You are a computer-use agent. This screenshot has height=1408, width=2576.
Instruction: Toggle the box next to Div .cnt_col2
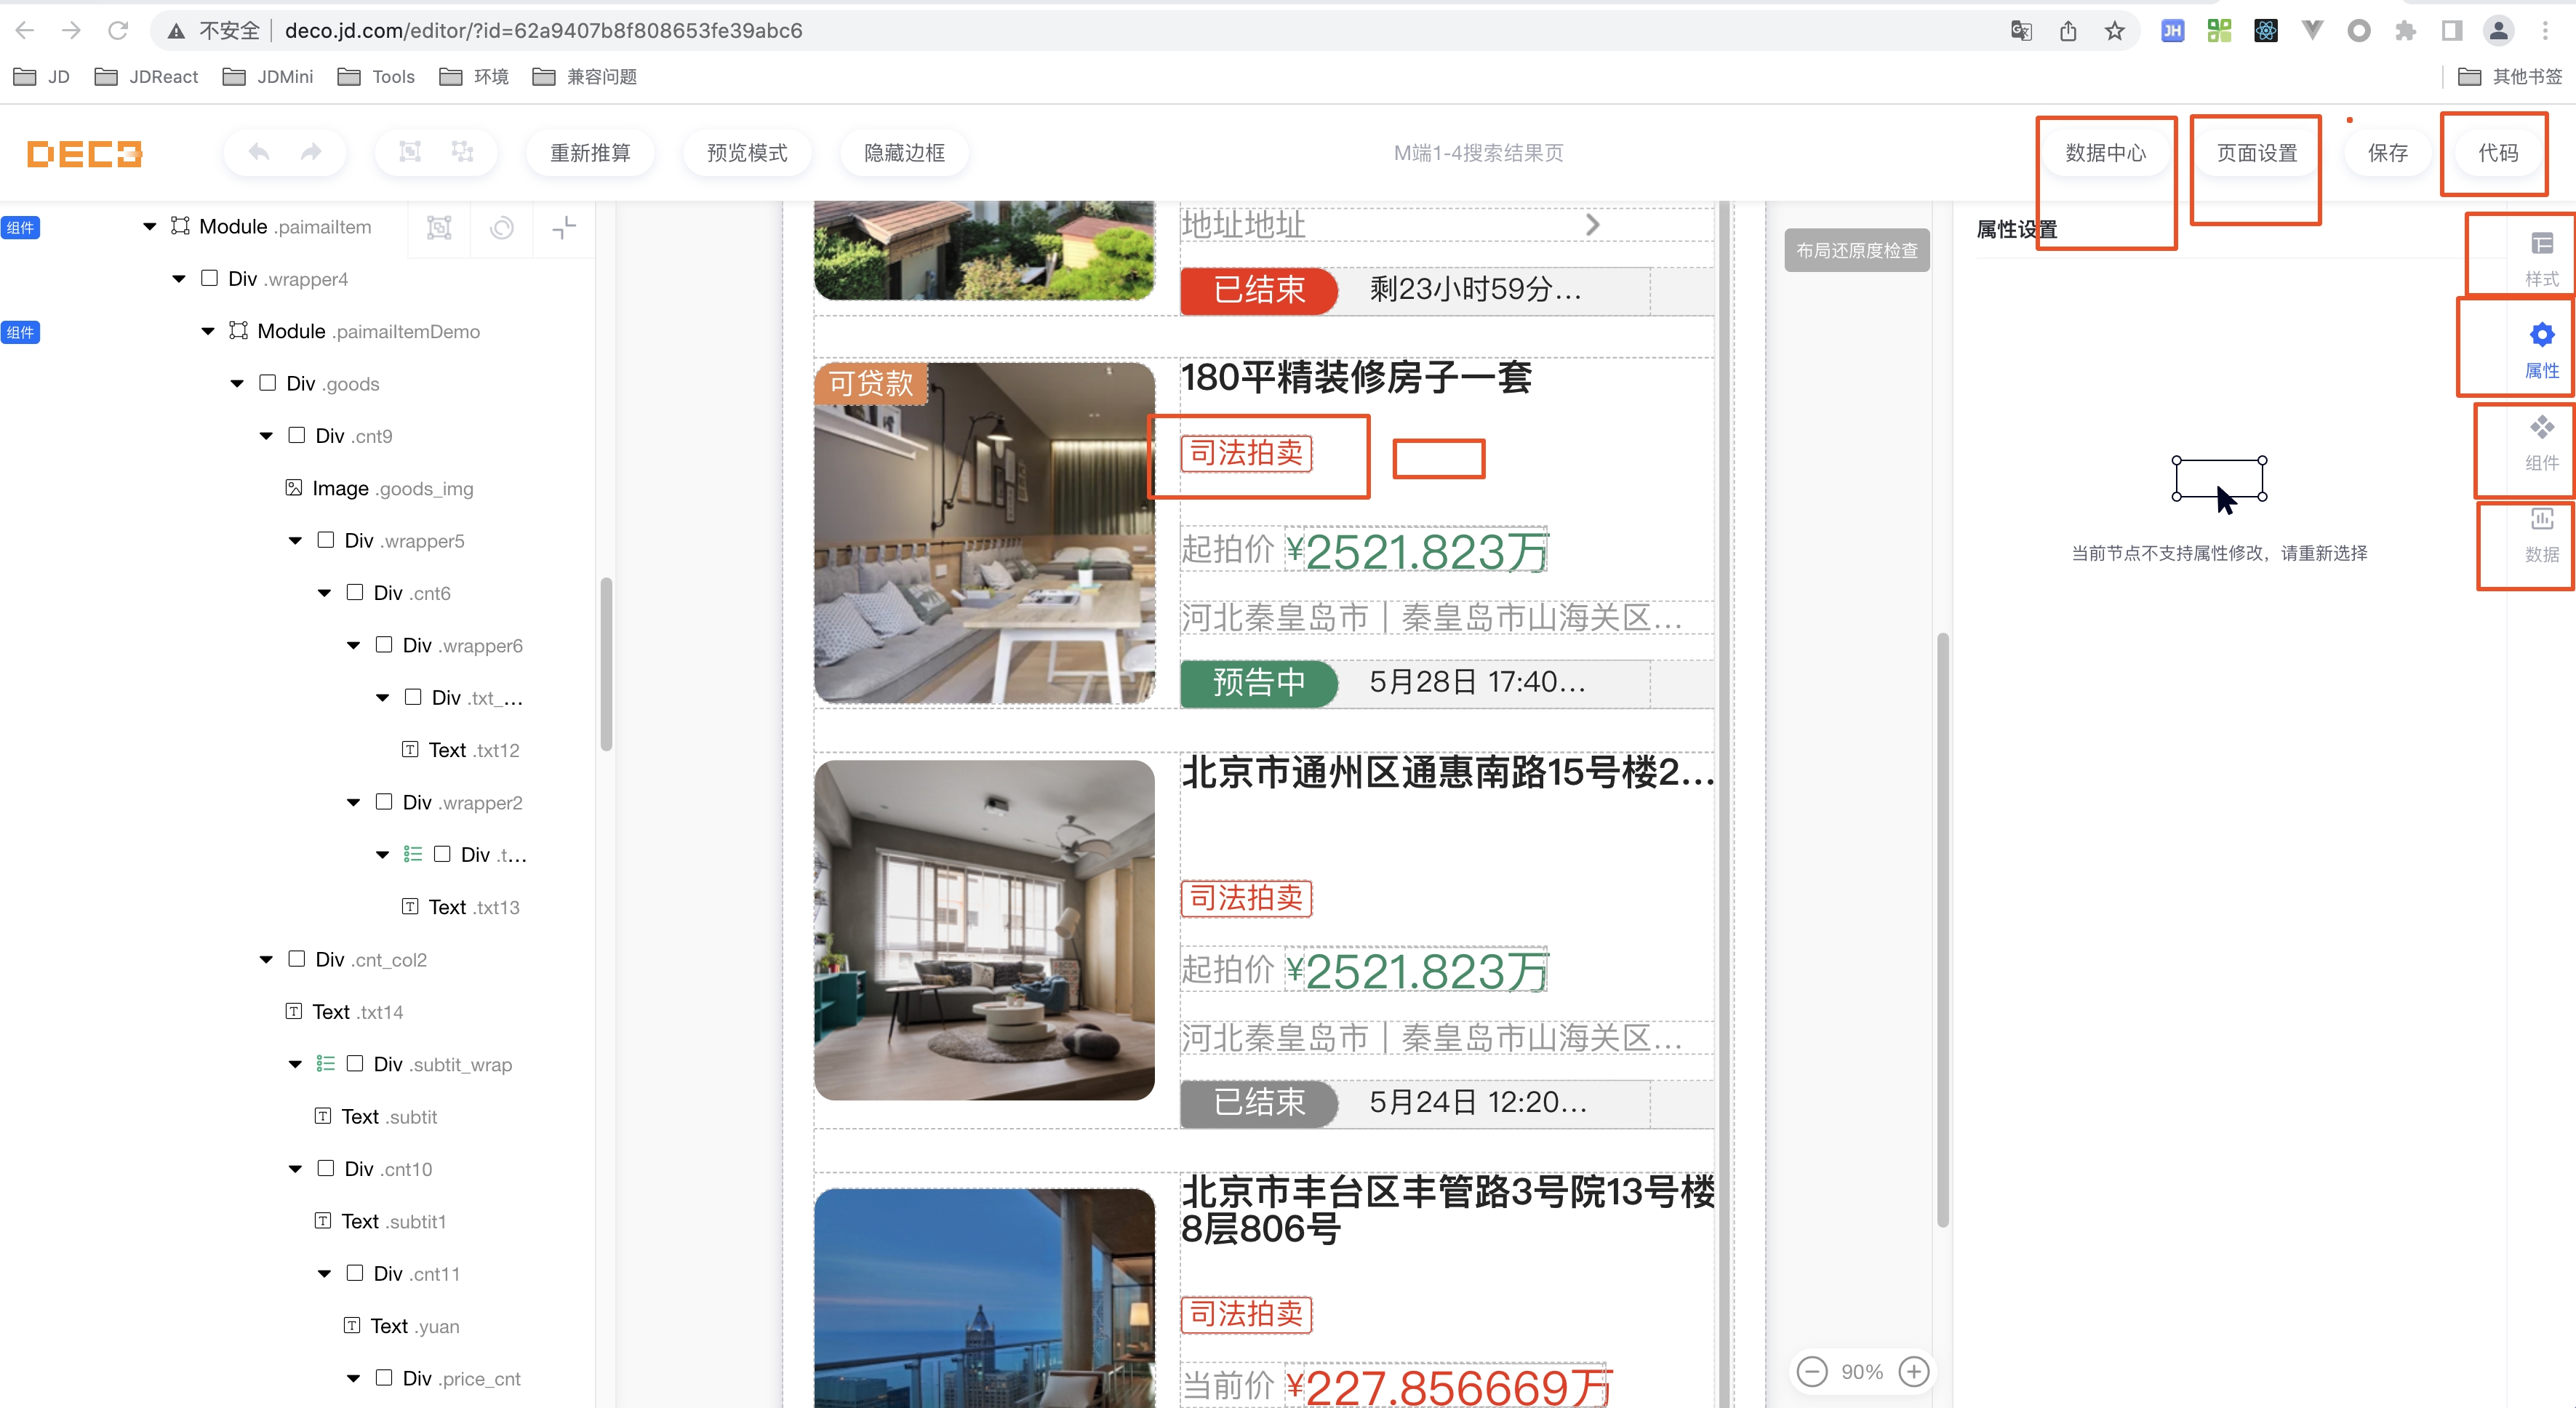(x=297, y=959)
